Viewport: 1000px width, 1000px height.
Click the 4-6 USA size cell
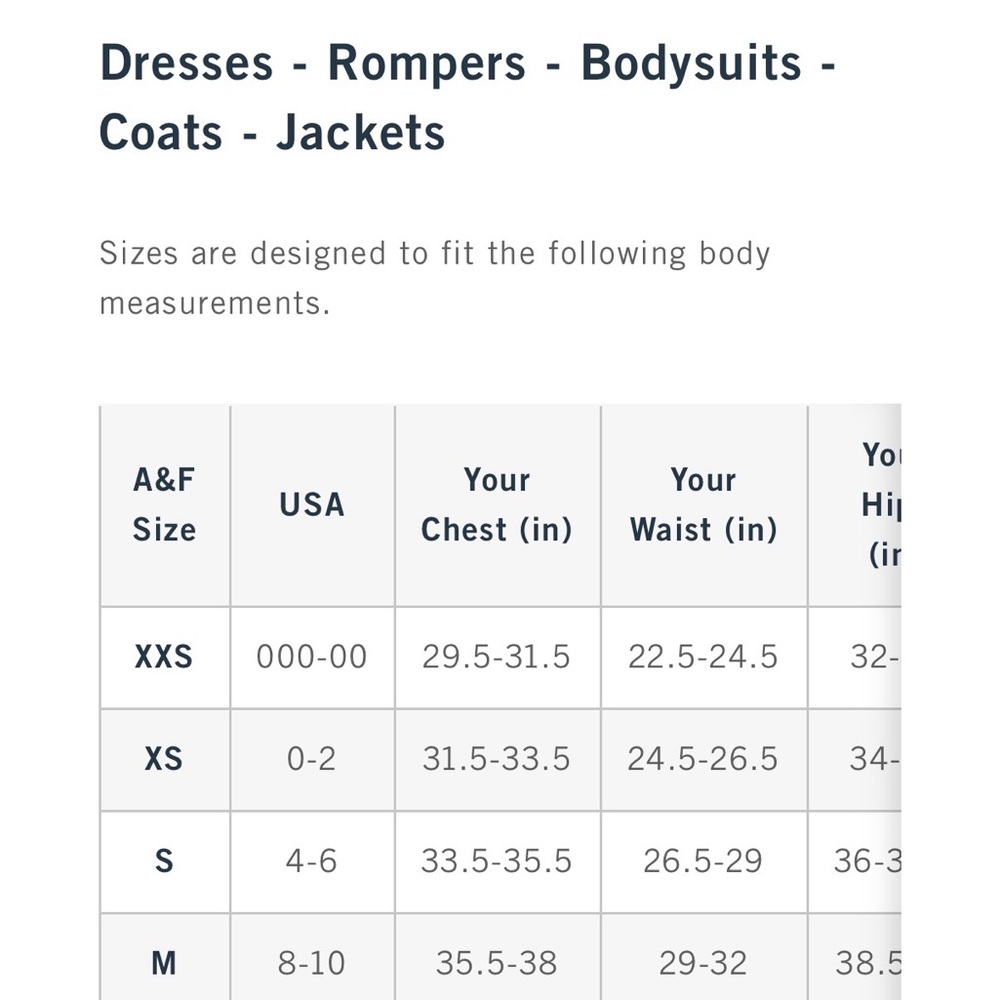point(312,861)
